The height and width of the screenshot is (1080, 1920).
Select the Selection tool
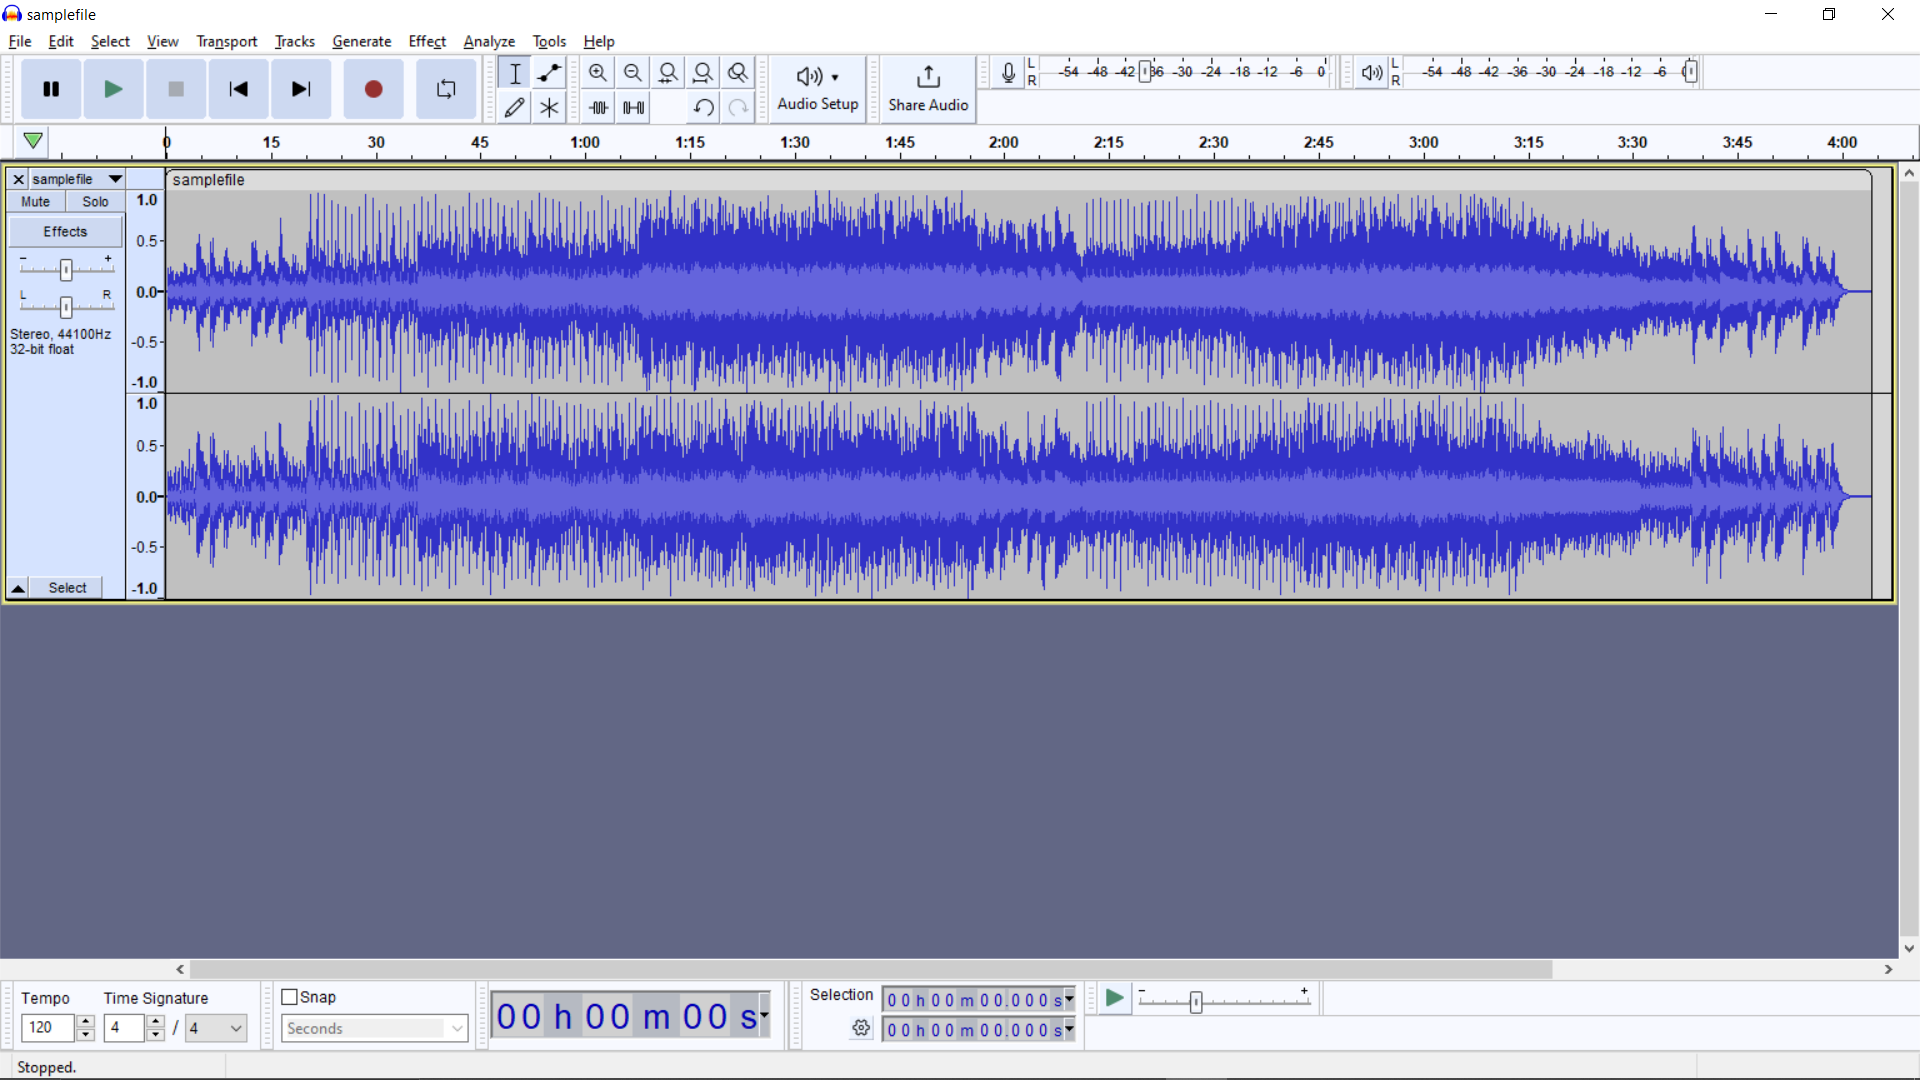pyautogui.click(x=514, y=72)
